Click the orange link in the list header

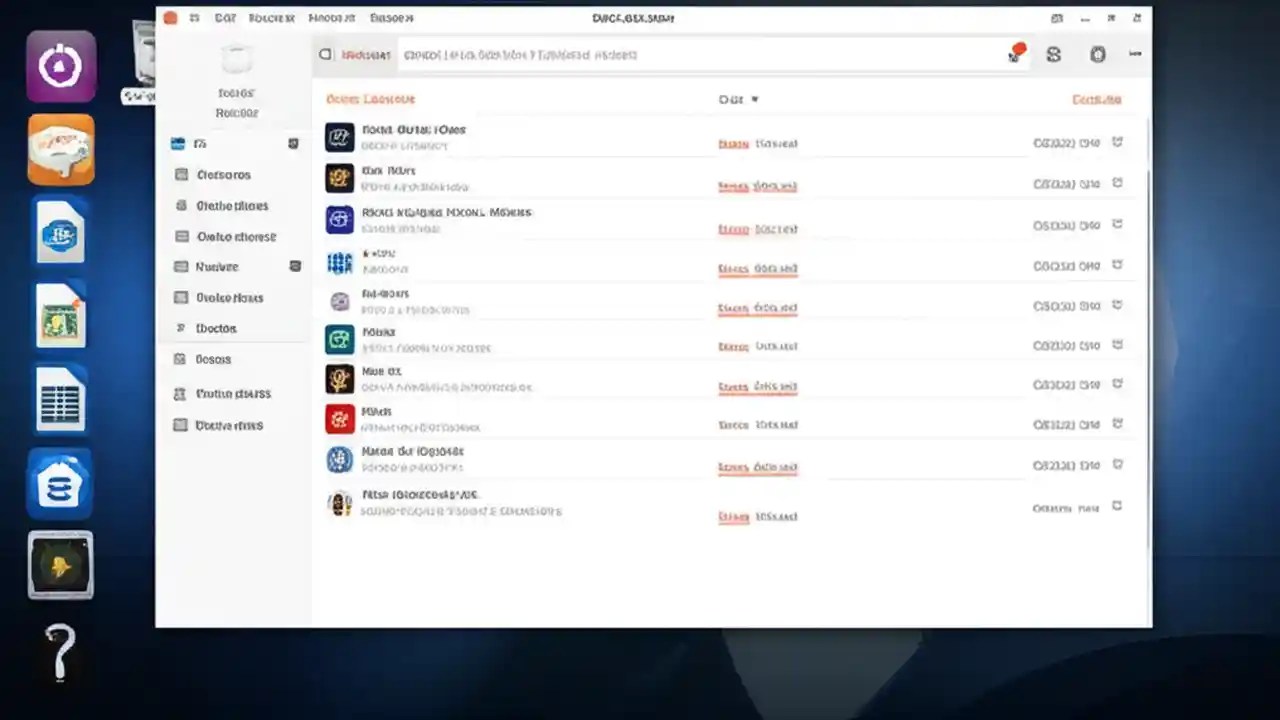[1096, 99]
